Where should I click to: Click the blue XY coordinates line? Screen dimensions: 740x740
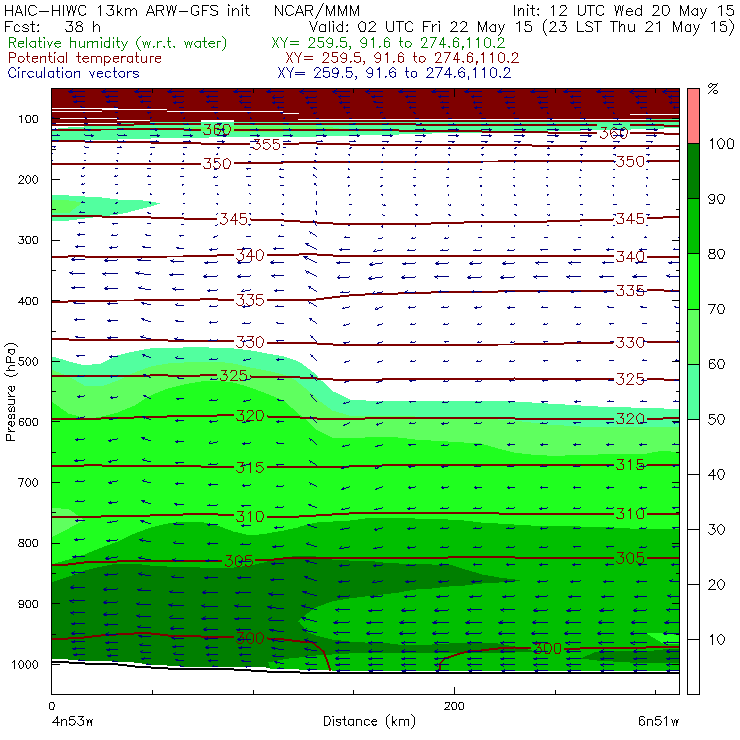pyautogui.click(x=395, y=73)
